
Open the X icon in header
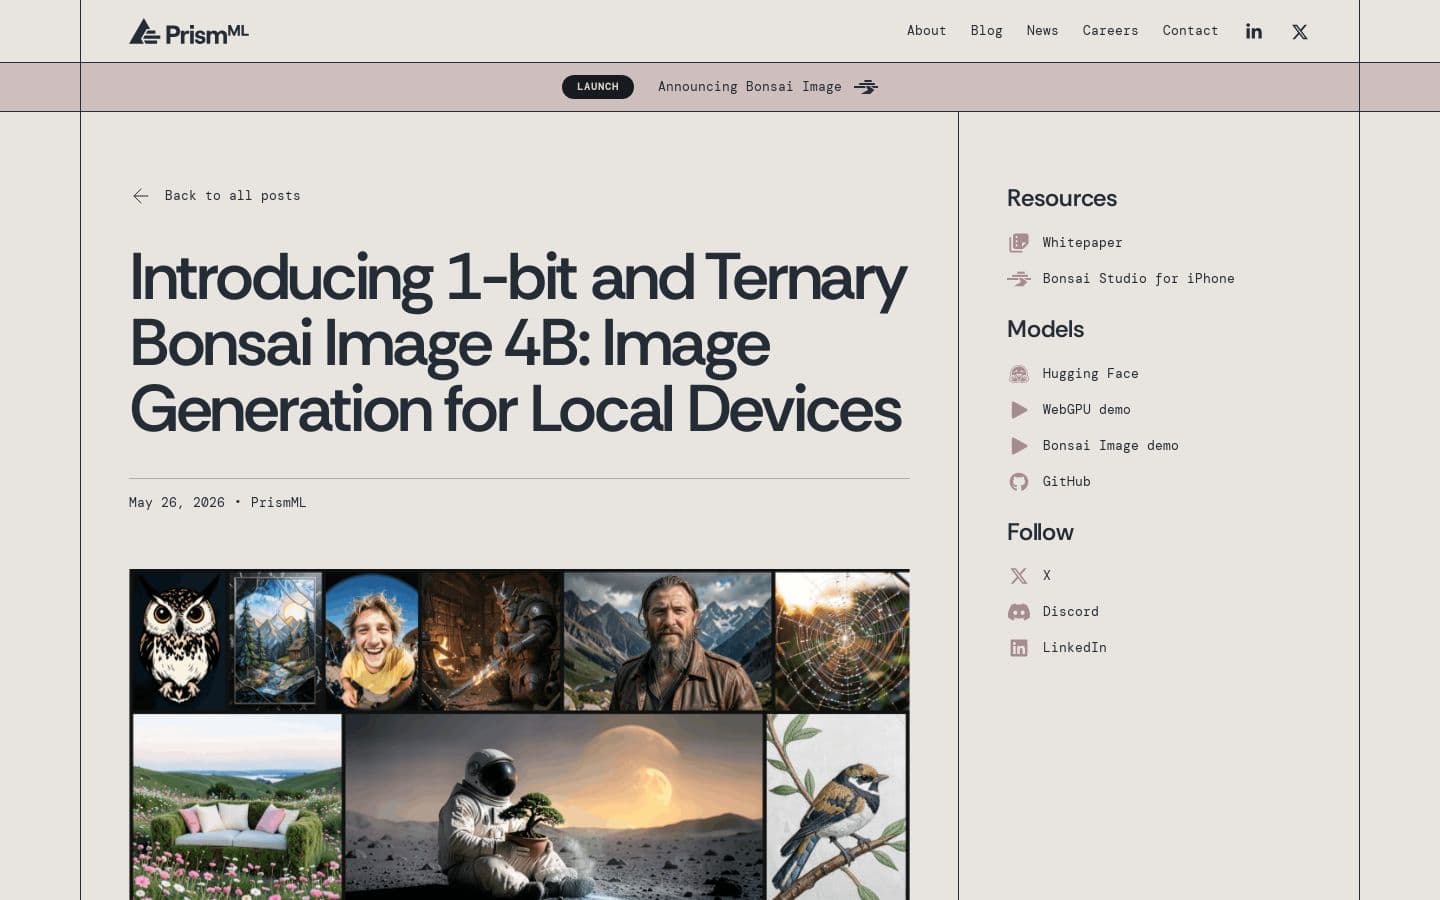1299,31
